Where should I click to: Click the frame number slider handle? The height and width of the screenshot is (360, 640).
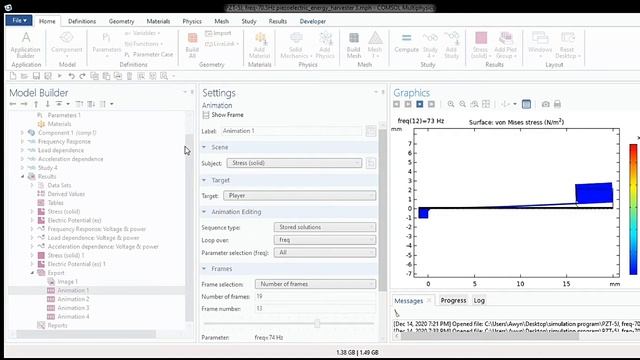point(317,323)
